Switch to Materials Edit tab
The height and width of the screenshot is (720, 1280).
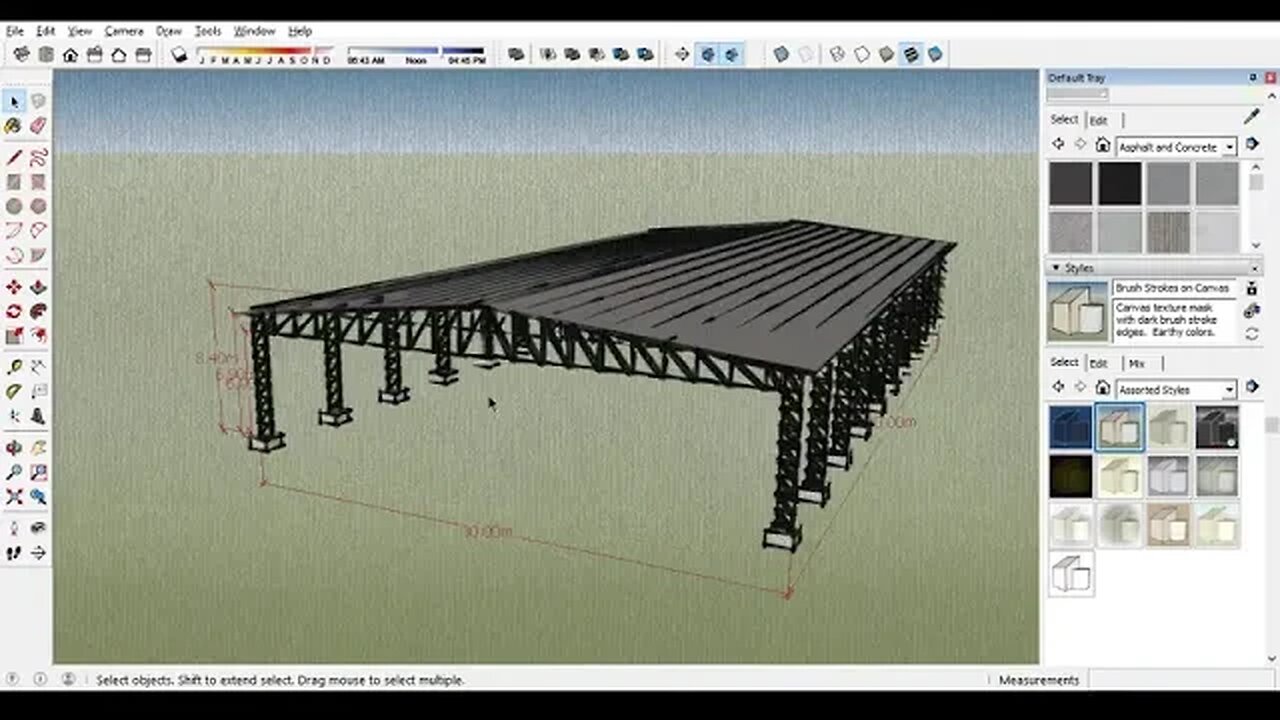tap(1098, 120)
